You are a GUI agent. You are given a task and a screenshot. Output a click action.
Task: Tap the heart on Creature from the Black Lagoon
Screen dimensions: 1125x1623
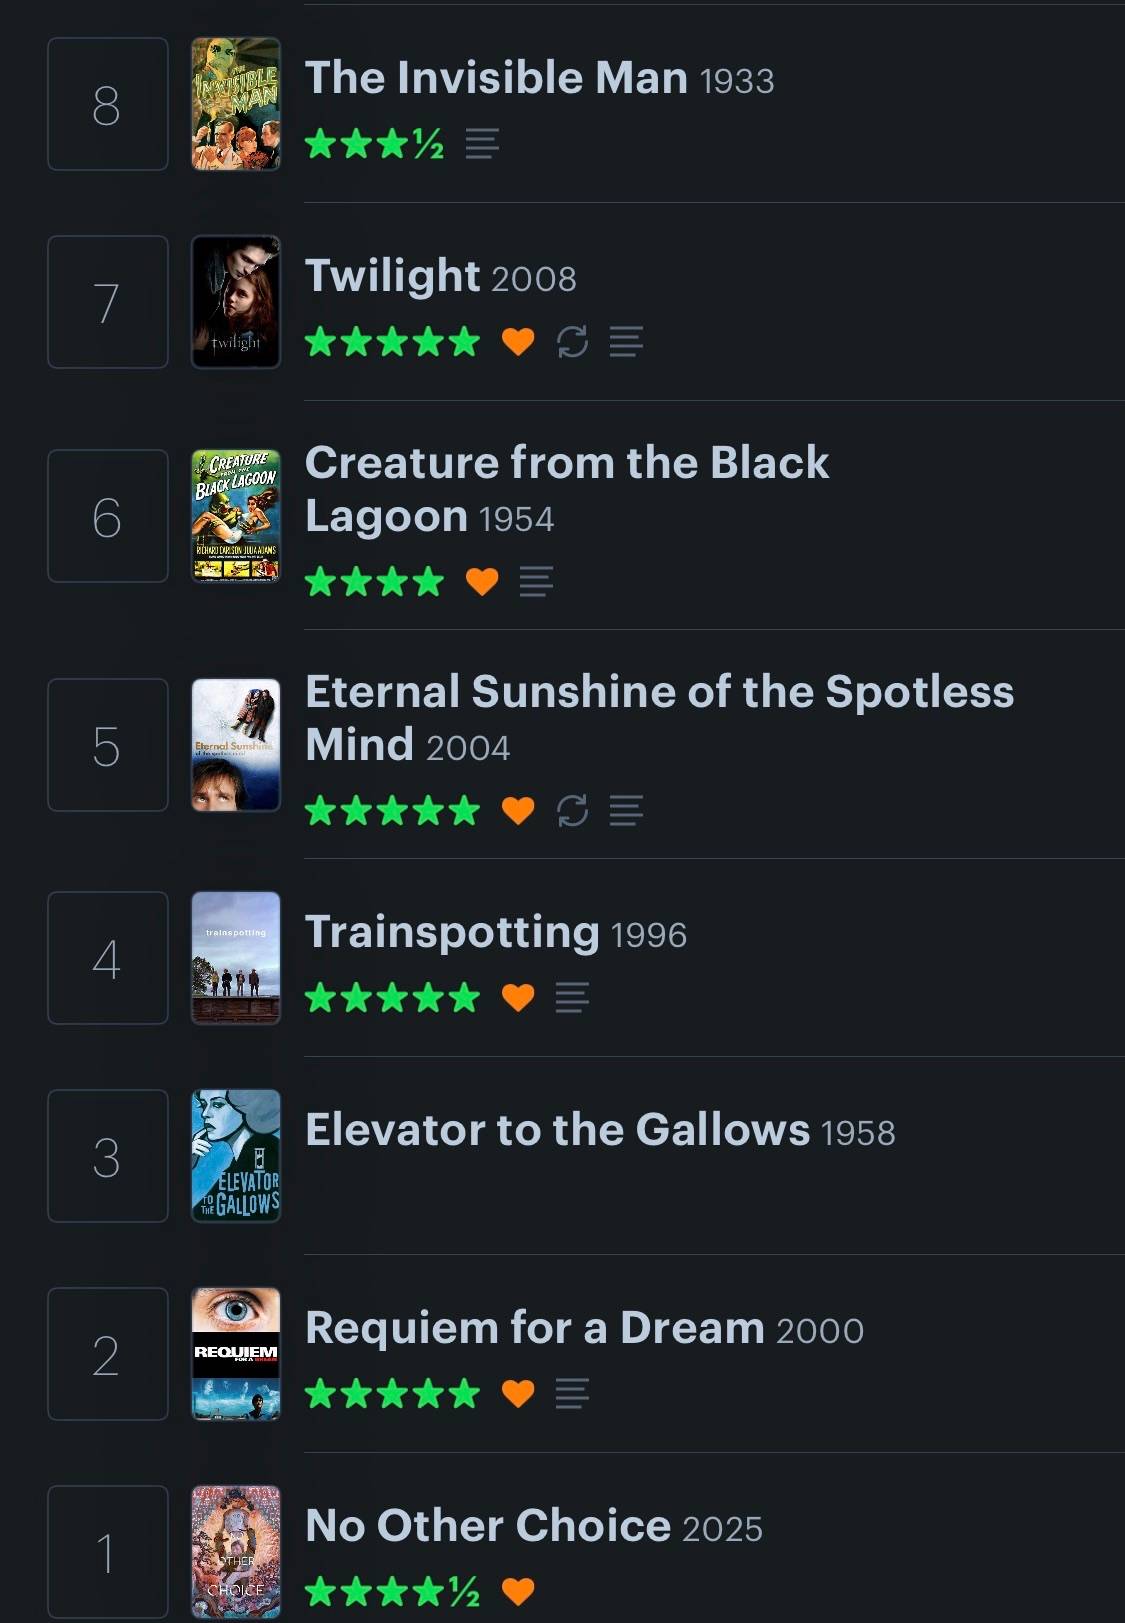point(482,581)
